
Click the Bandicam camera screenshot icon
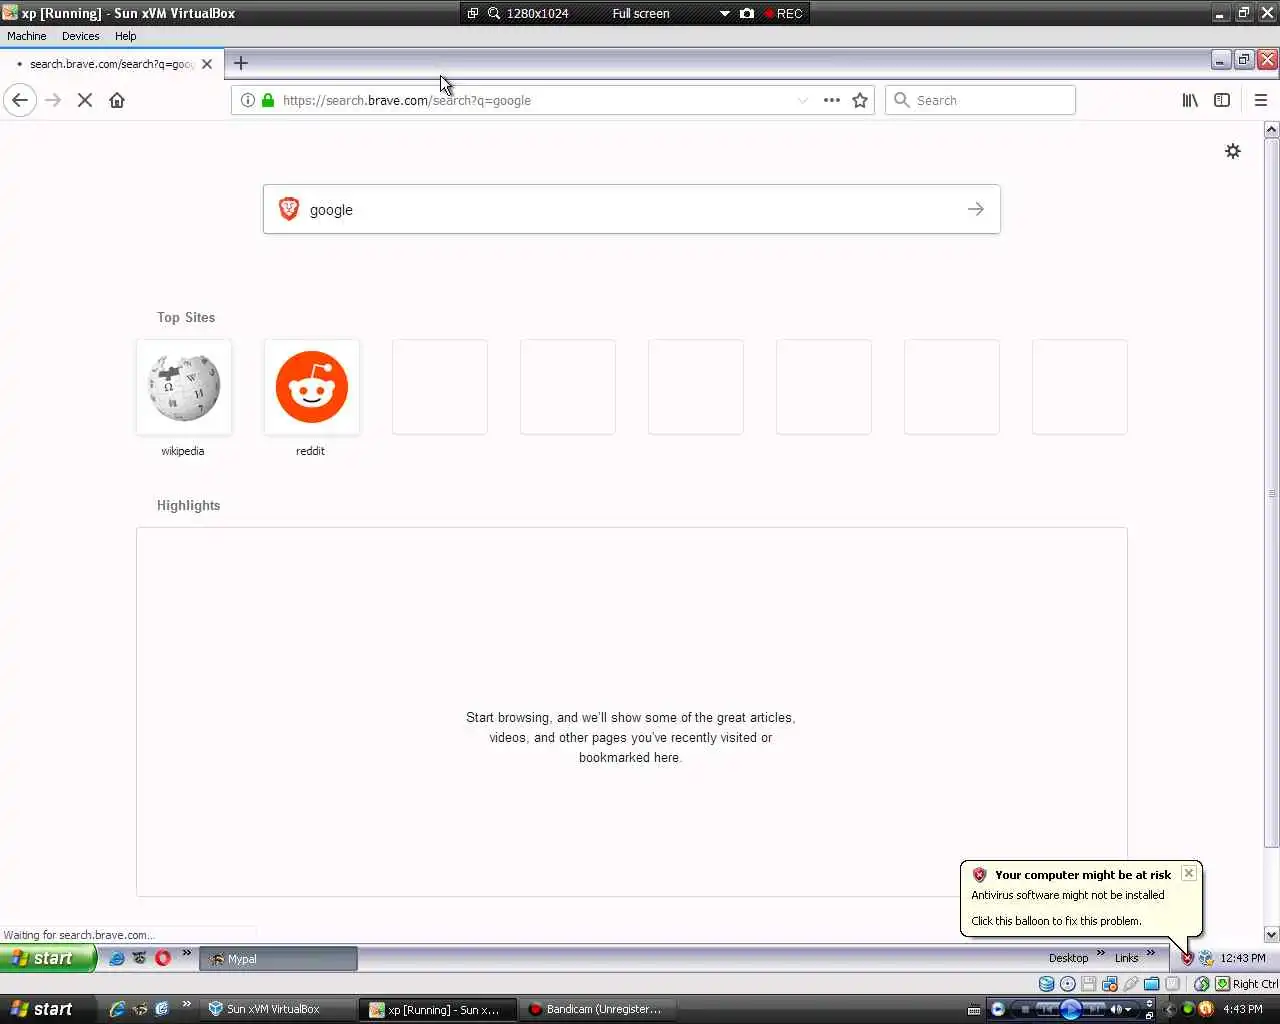[x=747, y=13]
